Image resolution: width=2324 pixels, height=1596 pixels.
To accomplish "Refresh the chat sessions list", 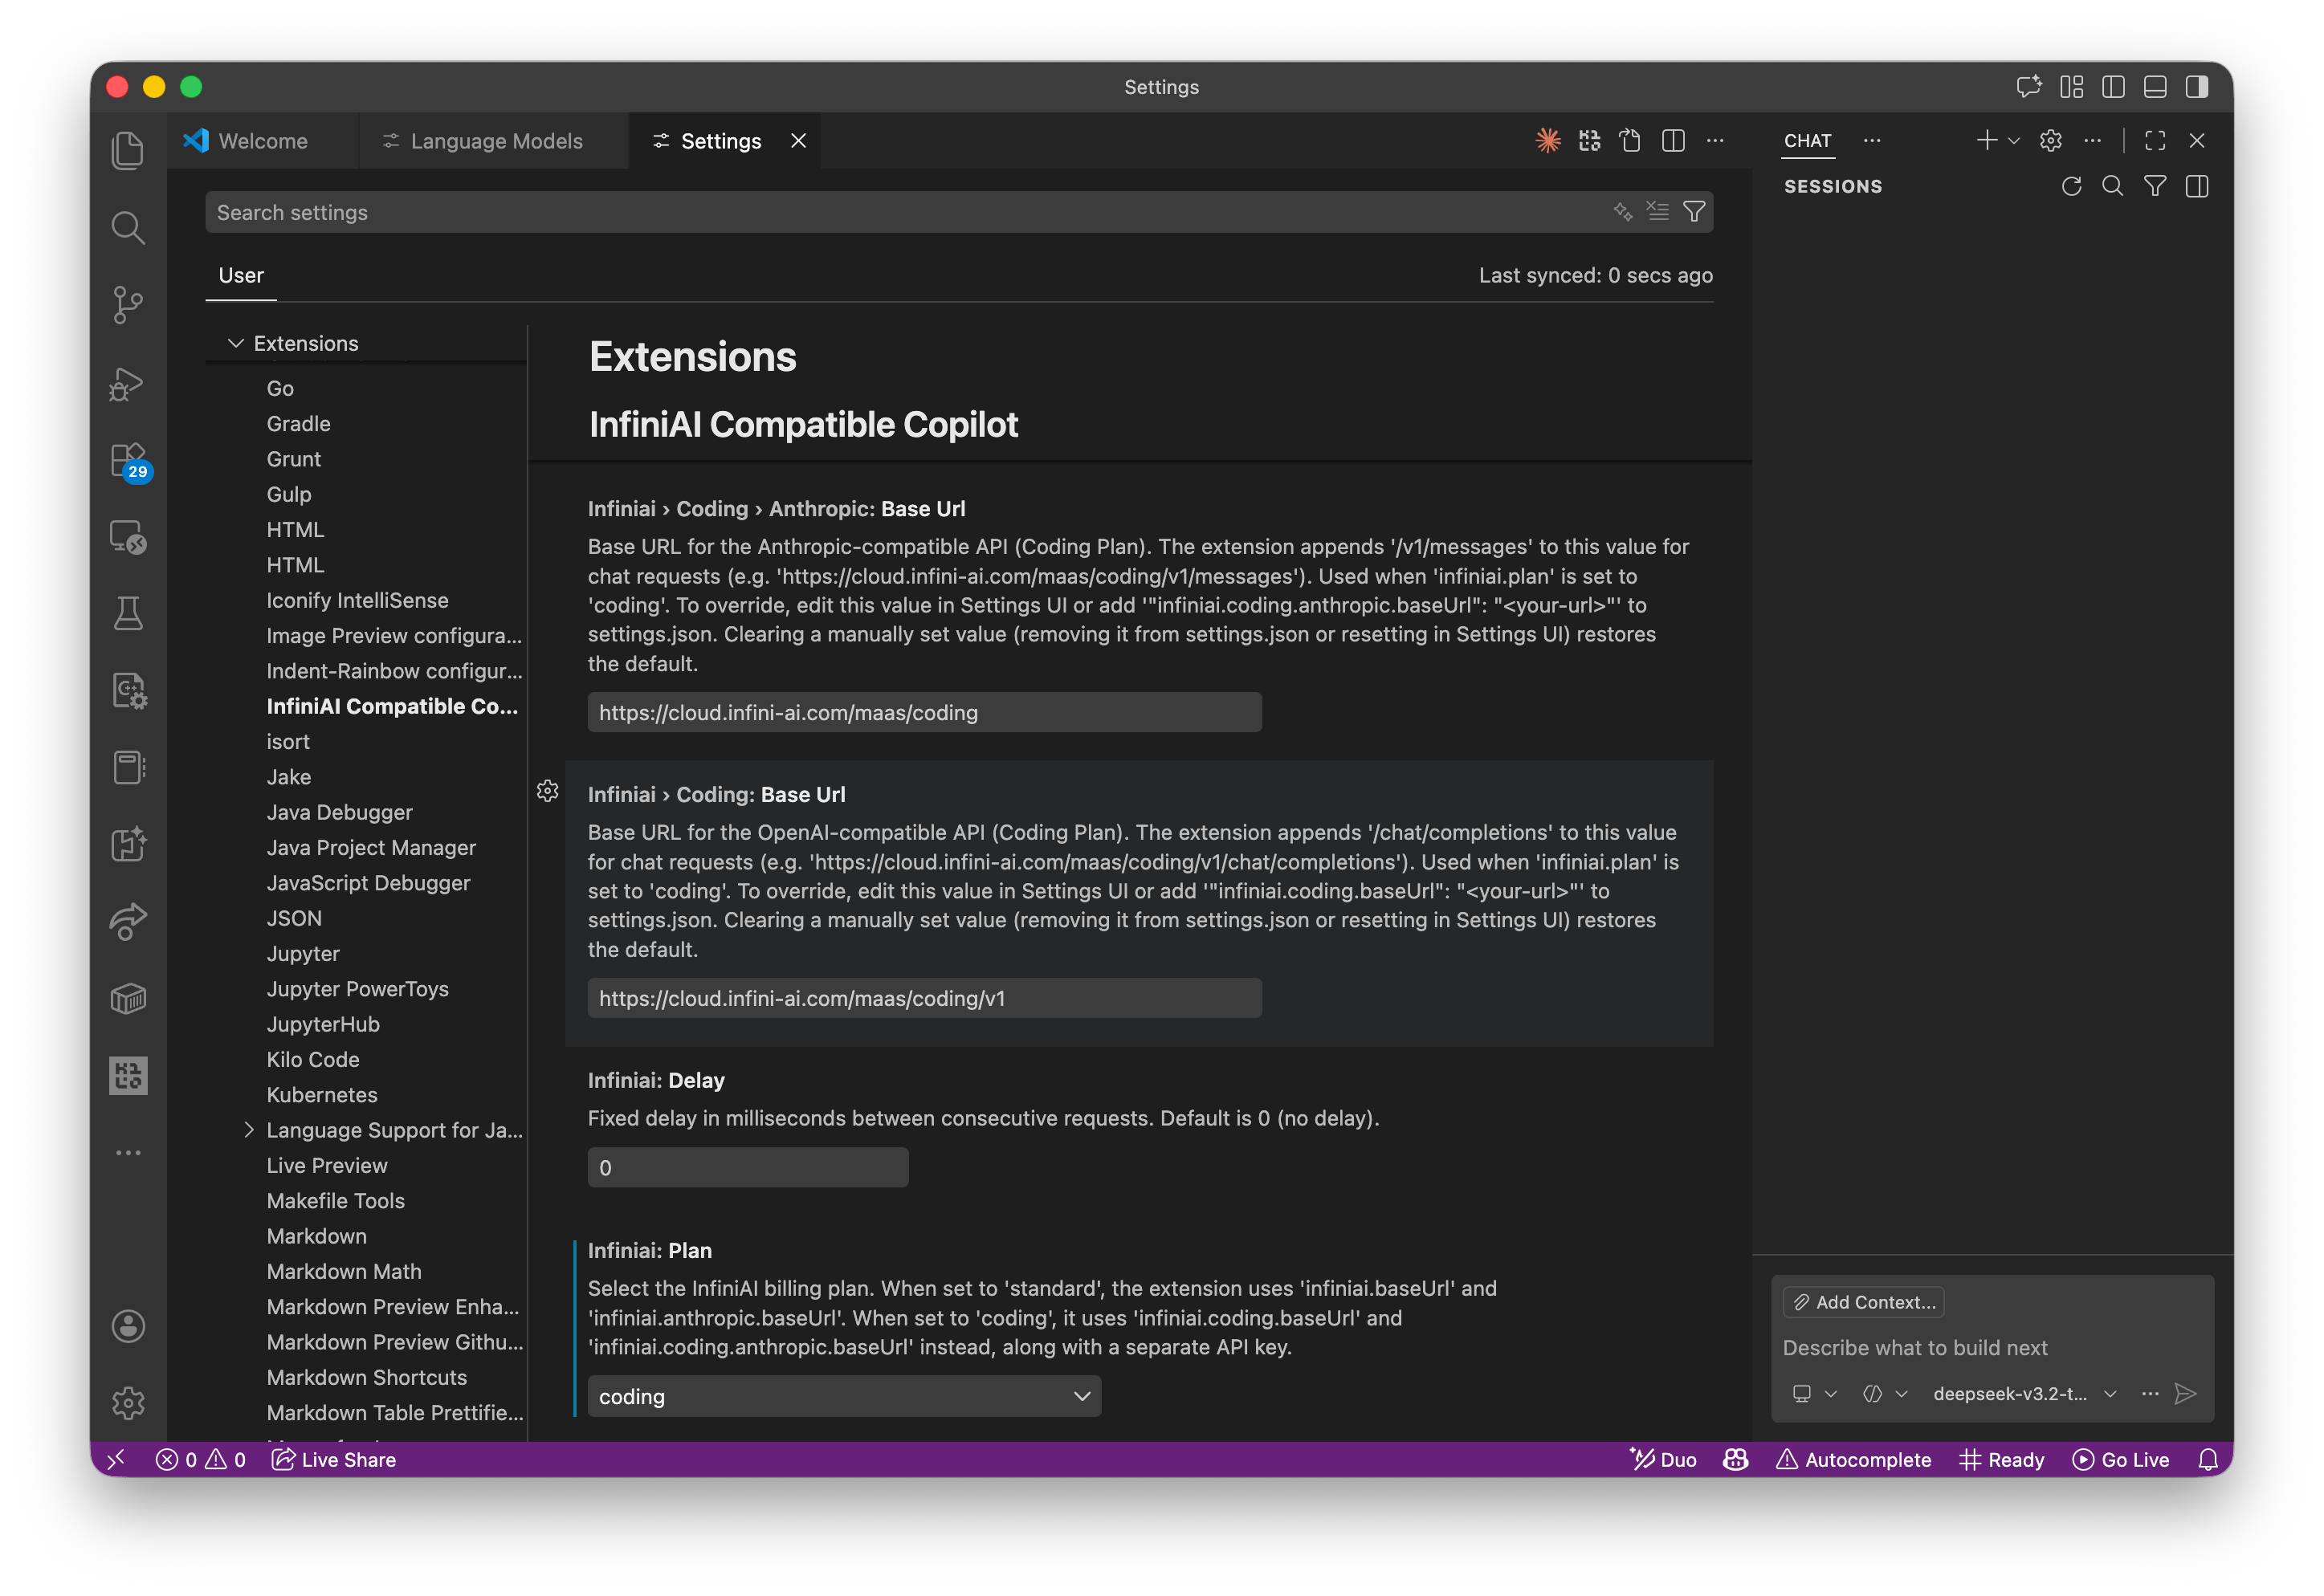I will point(2071,187).
